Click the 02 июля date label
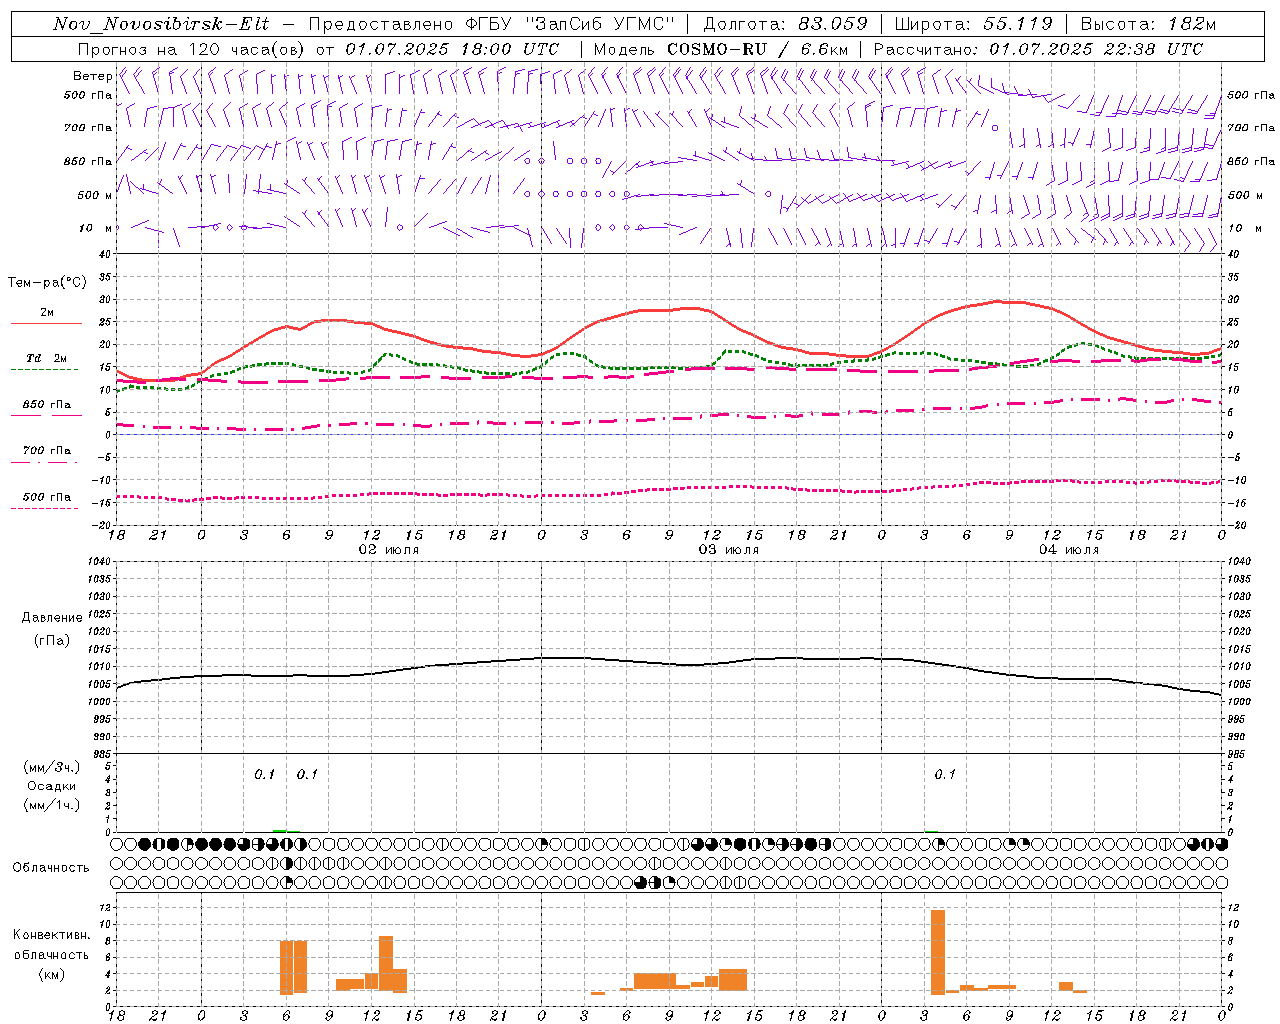This screenshot has width=1280, height=1024. [389, 550]
